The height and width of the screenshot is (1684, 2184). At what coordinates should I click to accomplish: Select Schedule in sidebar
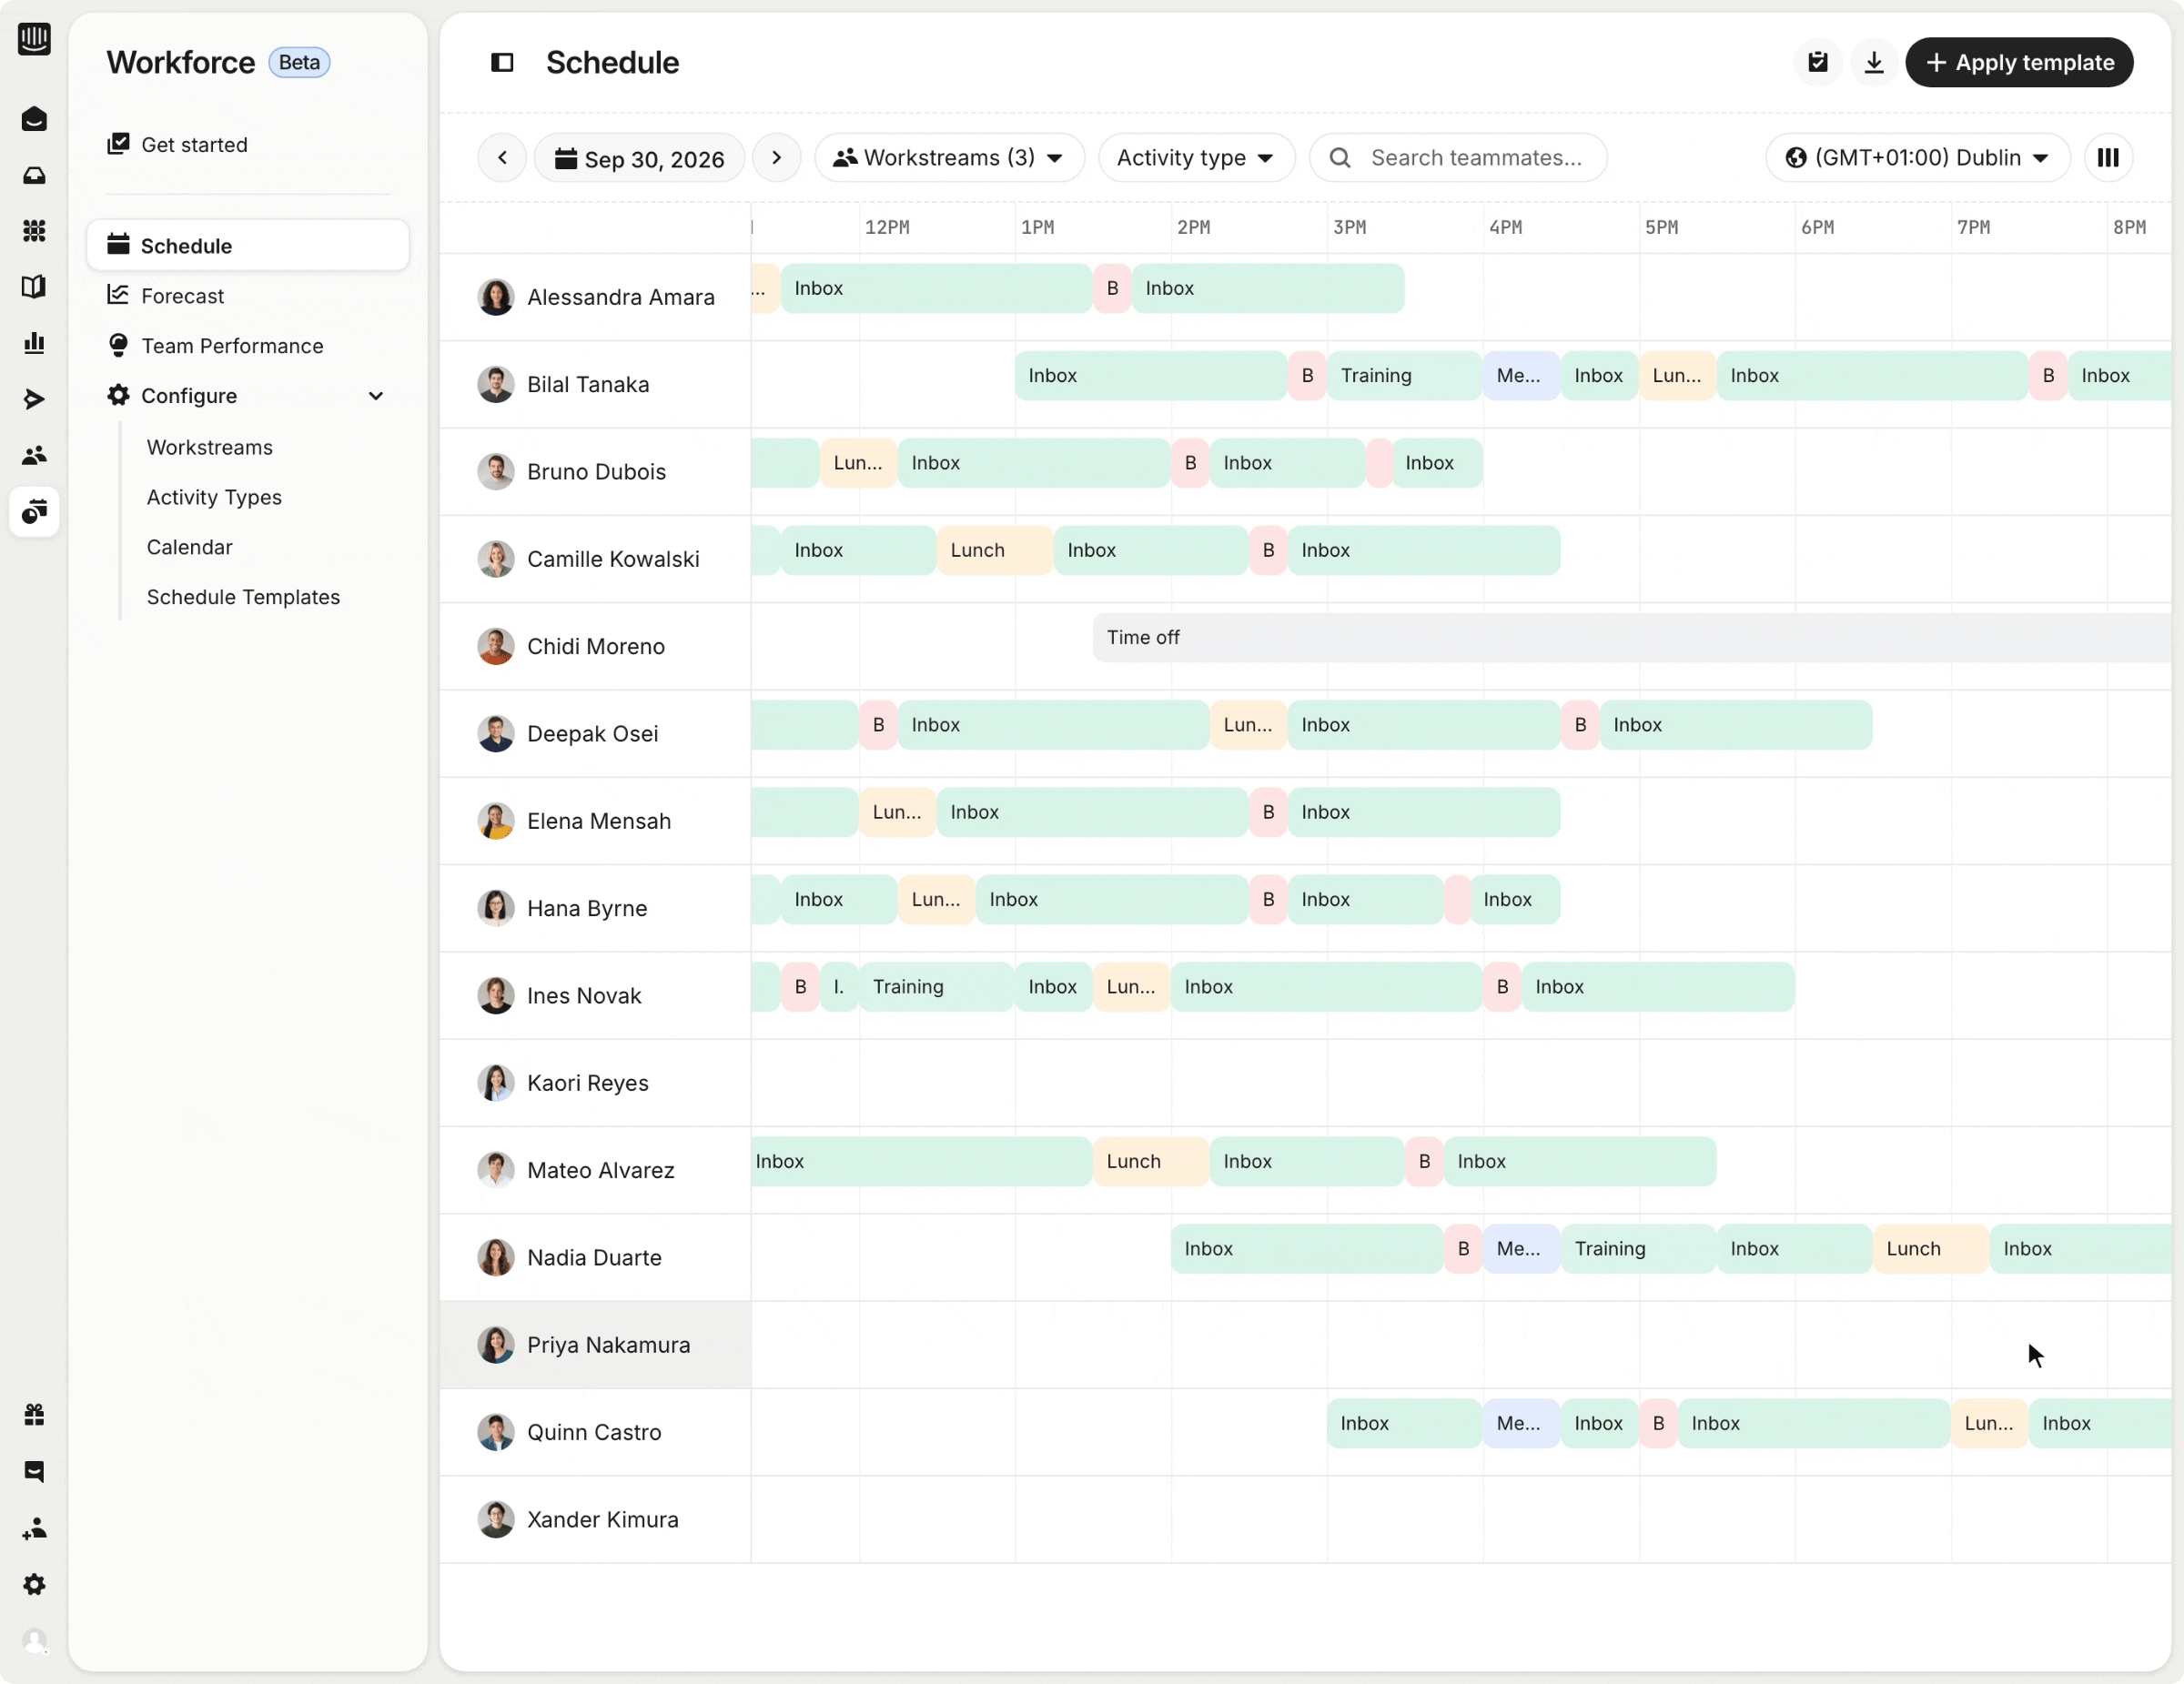point(248,245)
